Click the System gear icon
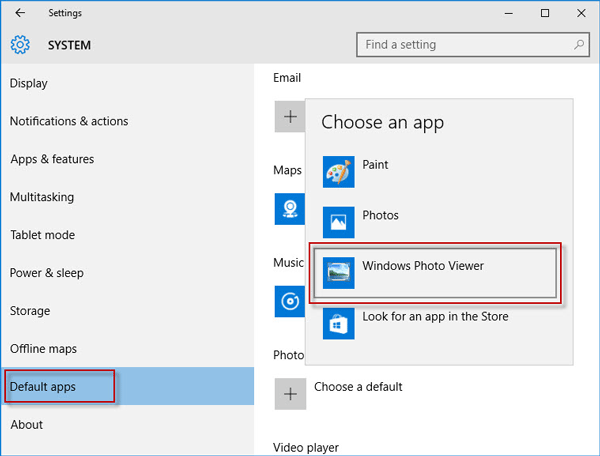The height and width of the screenshot is (456, 600). click(x=20, y=45)
